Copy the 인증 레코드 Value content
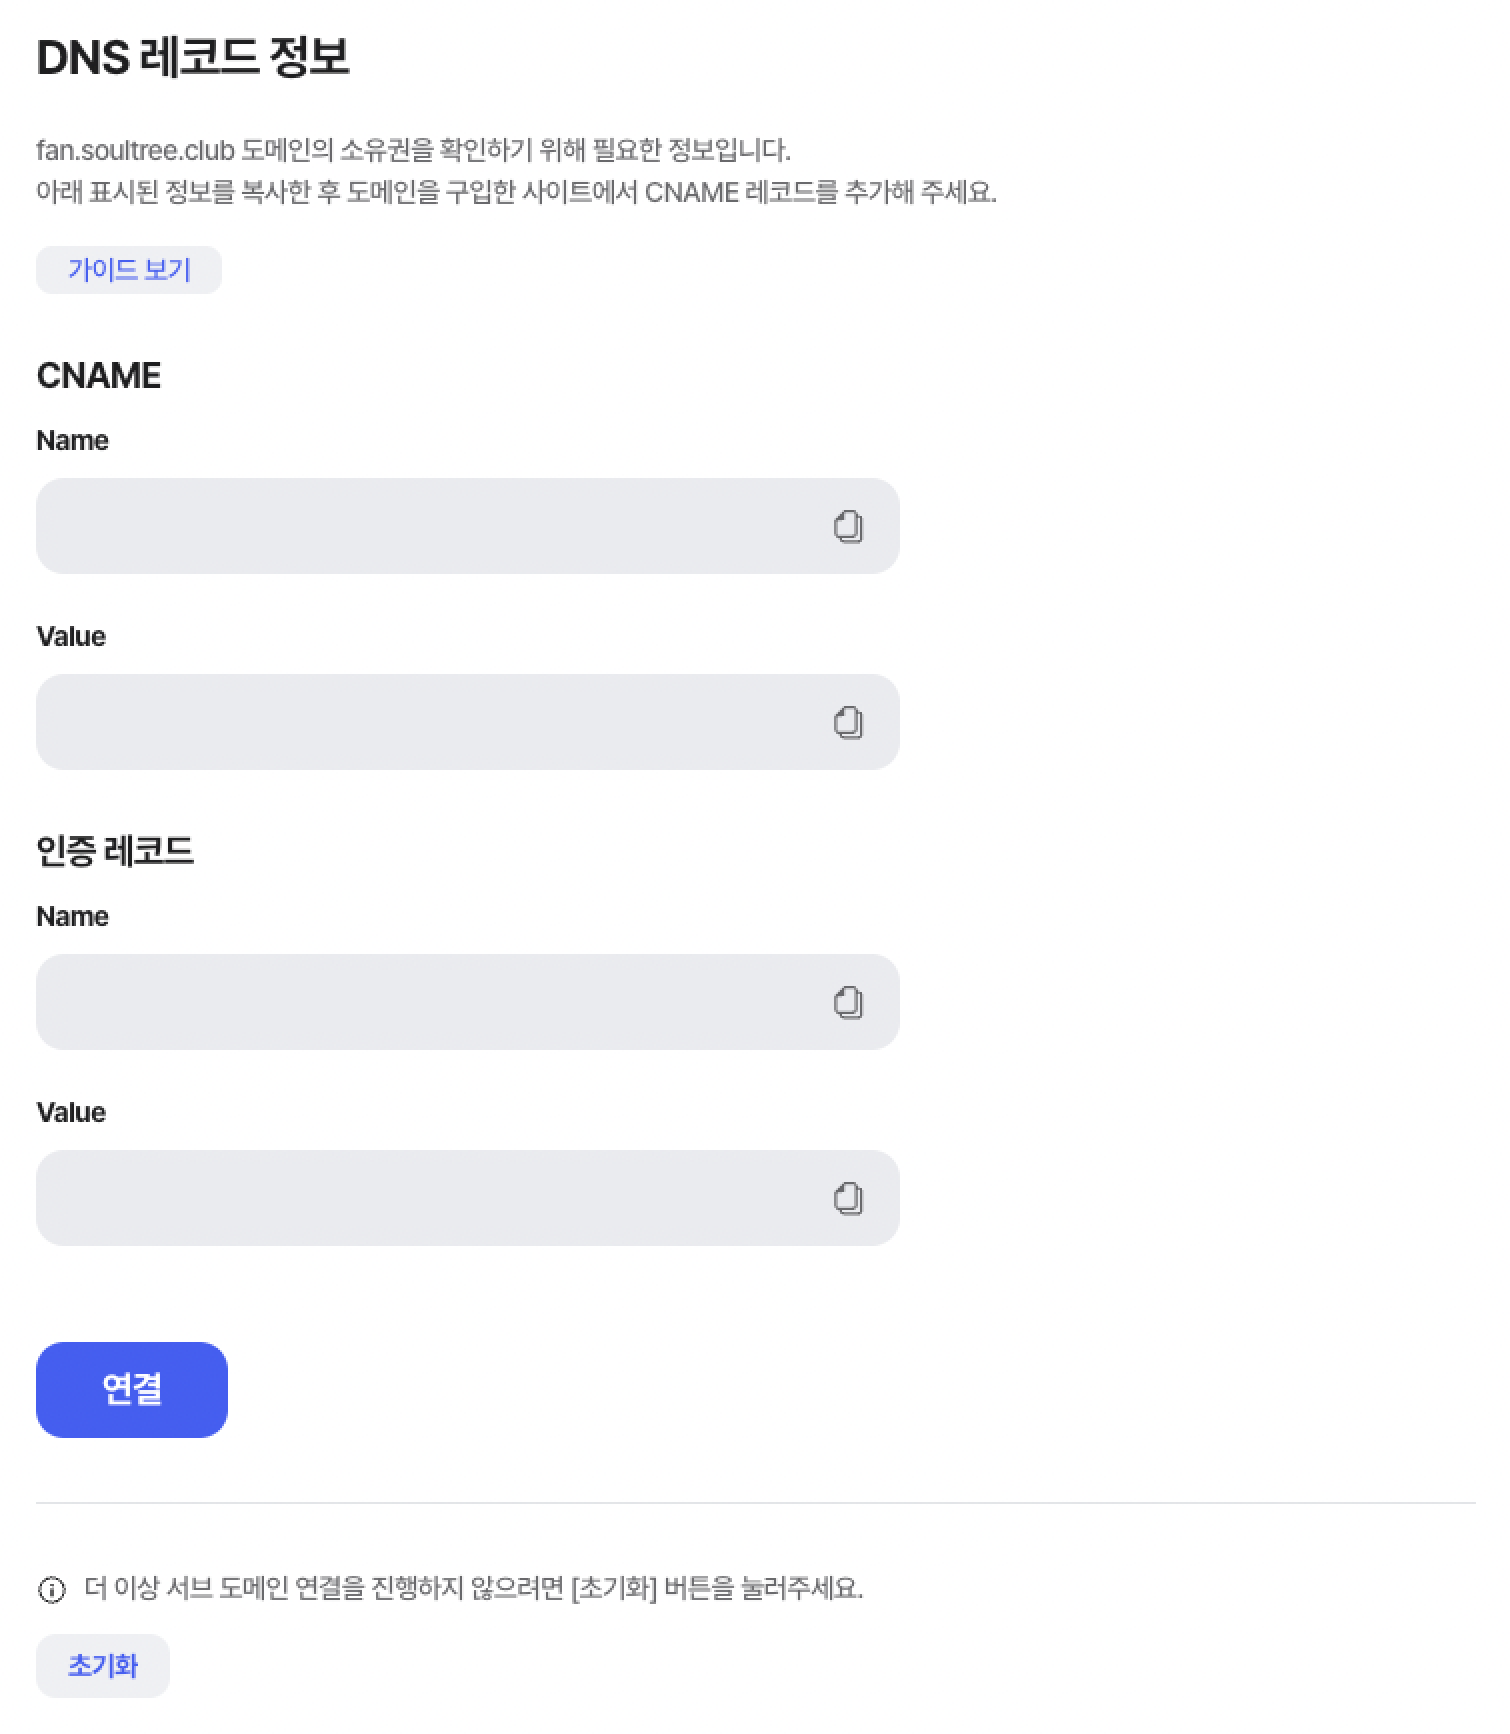 848,1198
